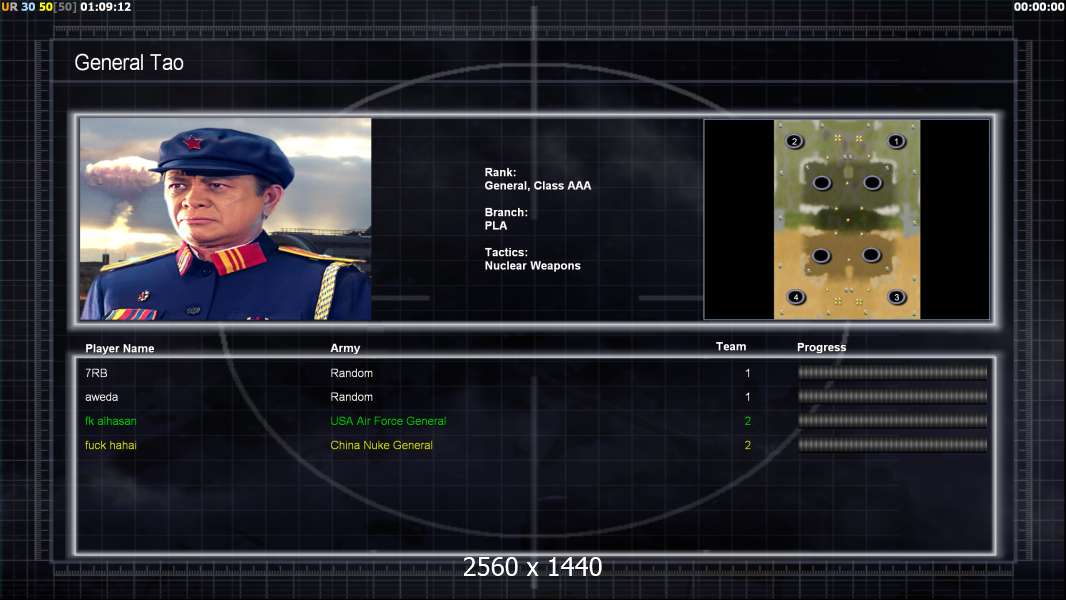This screenshot has height=600, width=1066.
Task: Click General Tao portrait image
Action: [x=226, y=219]
